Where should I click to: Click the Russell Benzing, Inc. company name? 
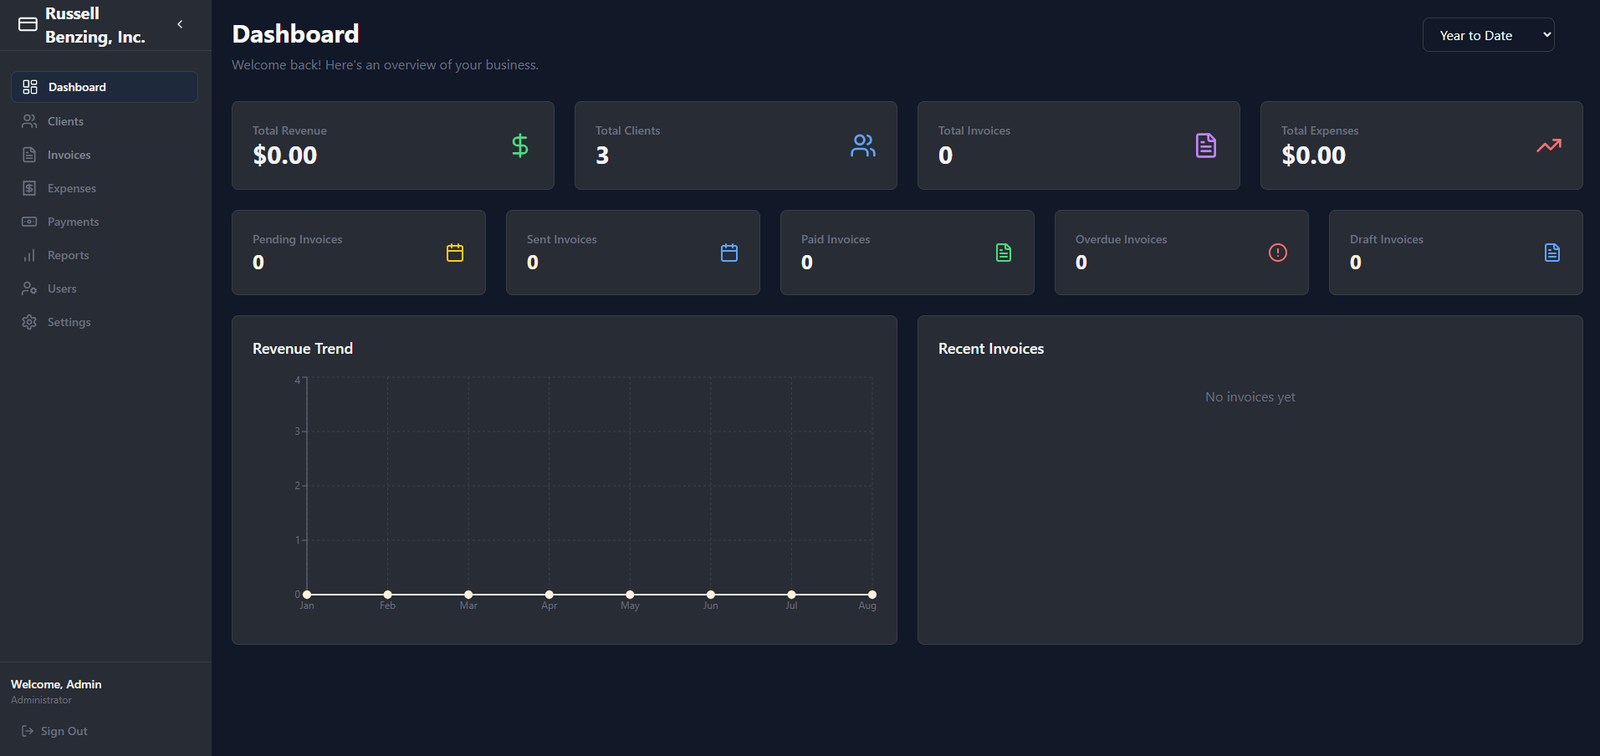[95, 25]
